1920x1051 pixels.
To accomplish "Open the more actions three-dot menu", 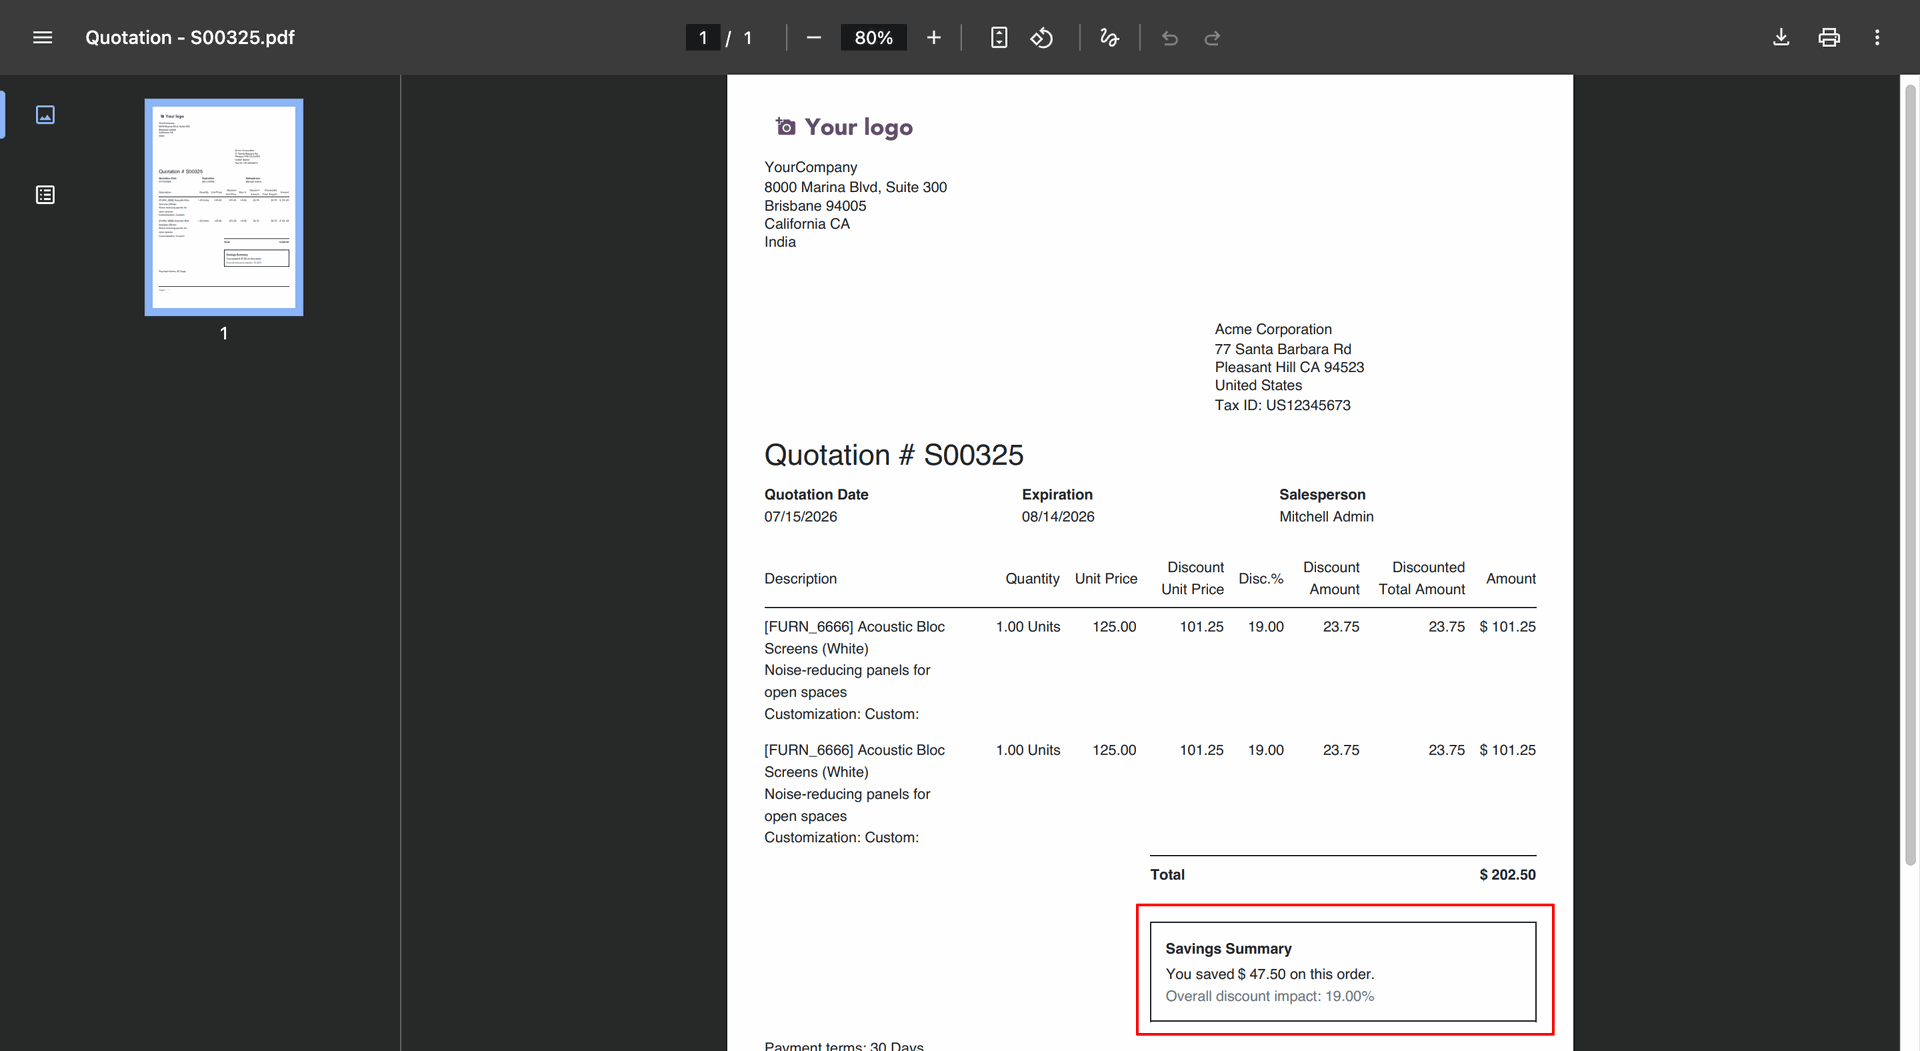I will pyautogui.click(x=1877, y=38).
